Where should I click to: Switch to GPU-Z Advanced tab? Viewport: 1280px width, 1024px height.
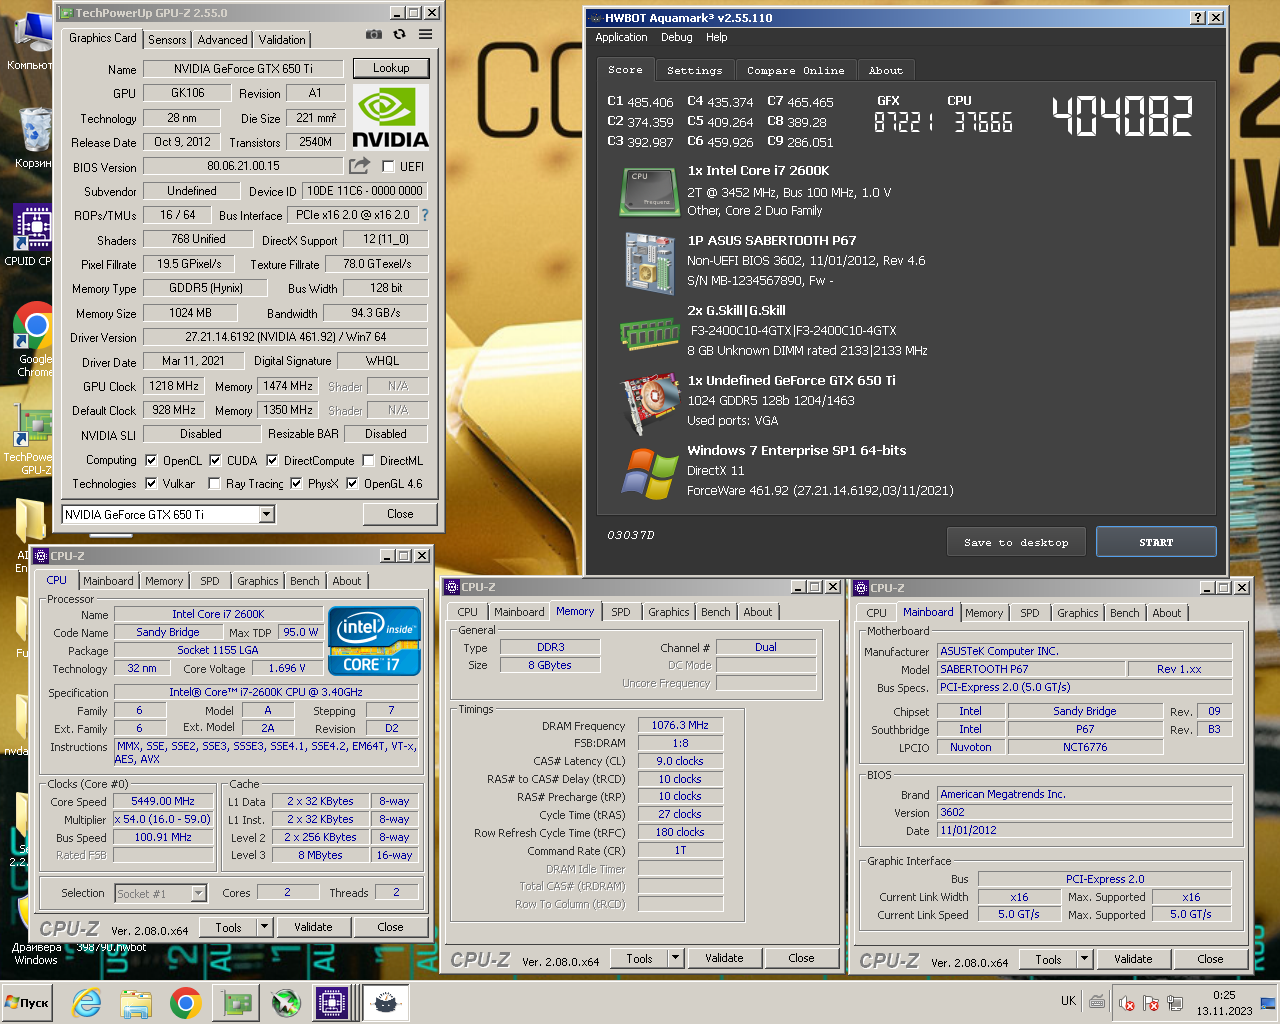click(222, 40)
